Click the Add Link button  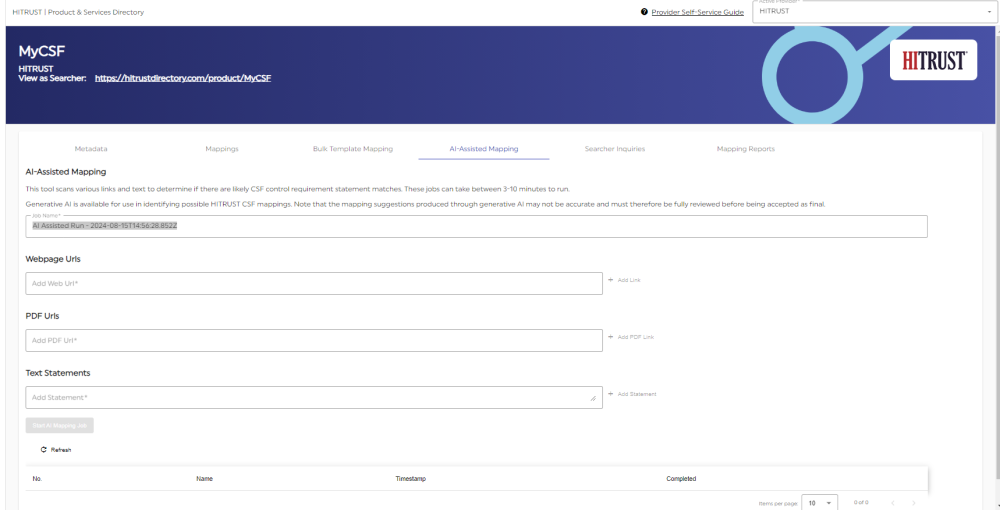coord(624,280)
